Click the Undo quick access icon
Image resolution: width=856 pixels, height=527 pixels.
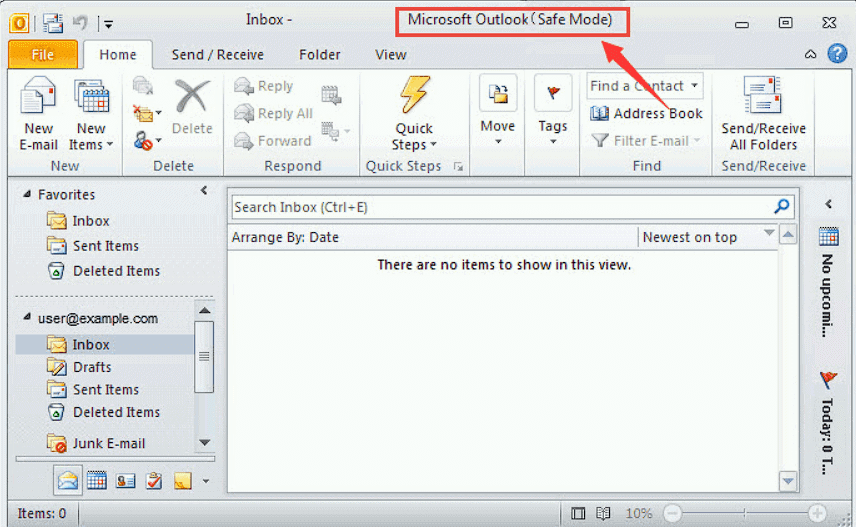(x=80, y=23)
